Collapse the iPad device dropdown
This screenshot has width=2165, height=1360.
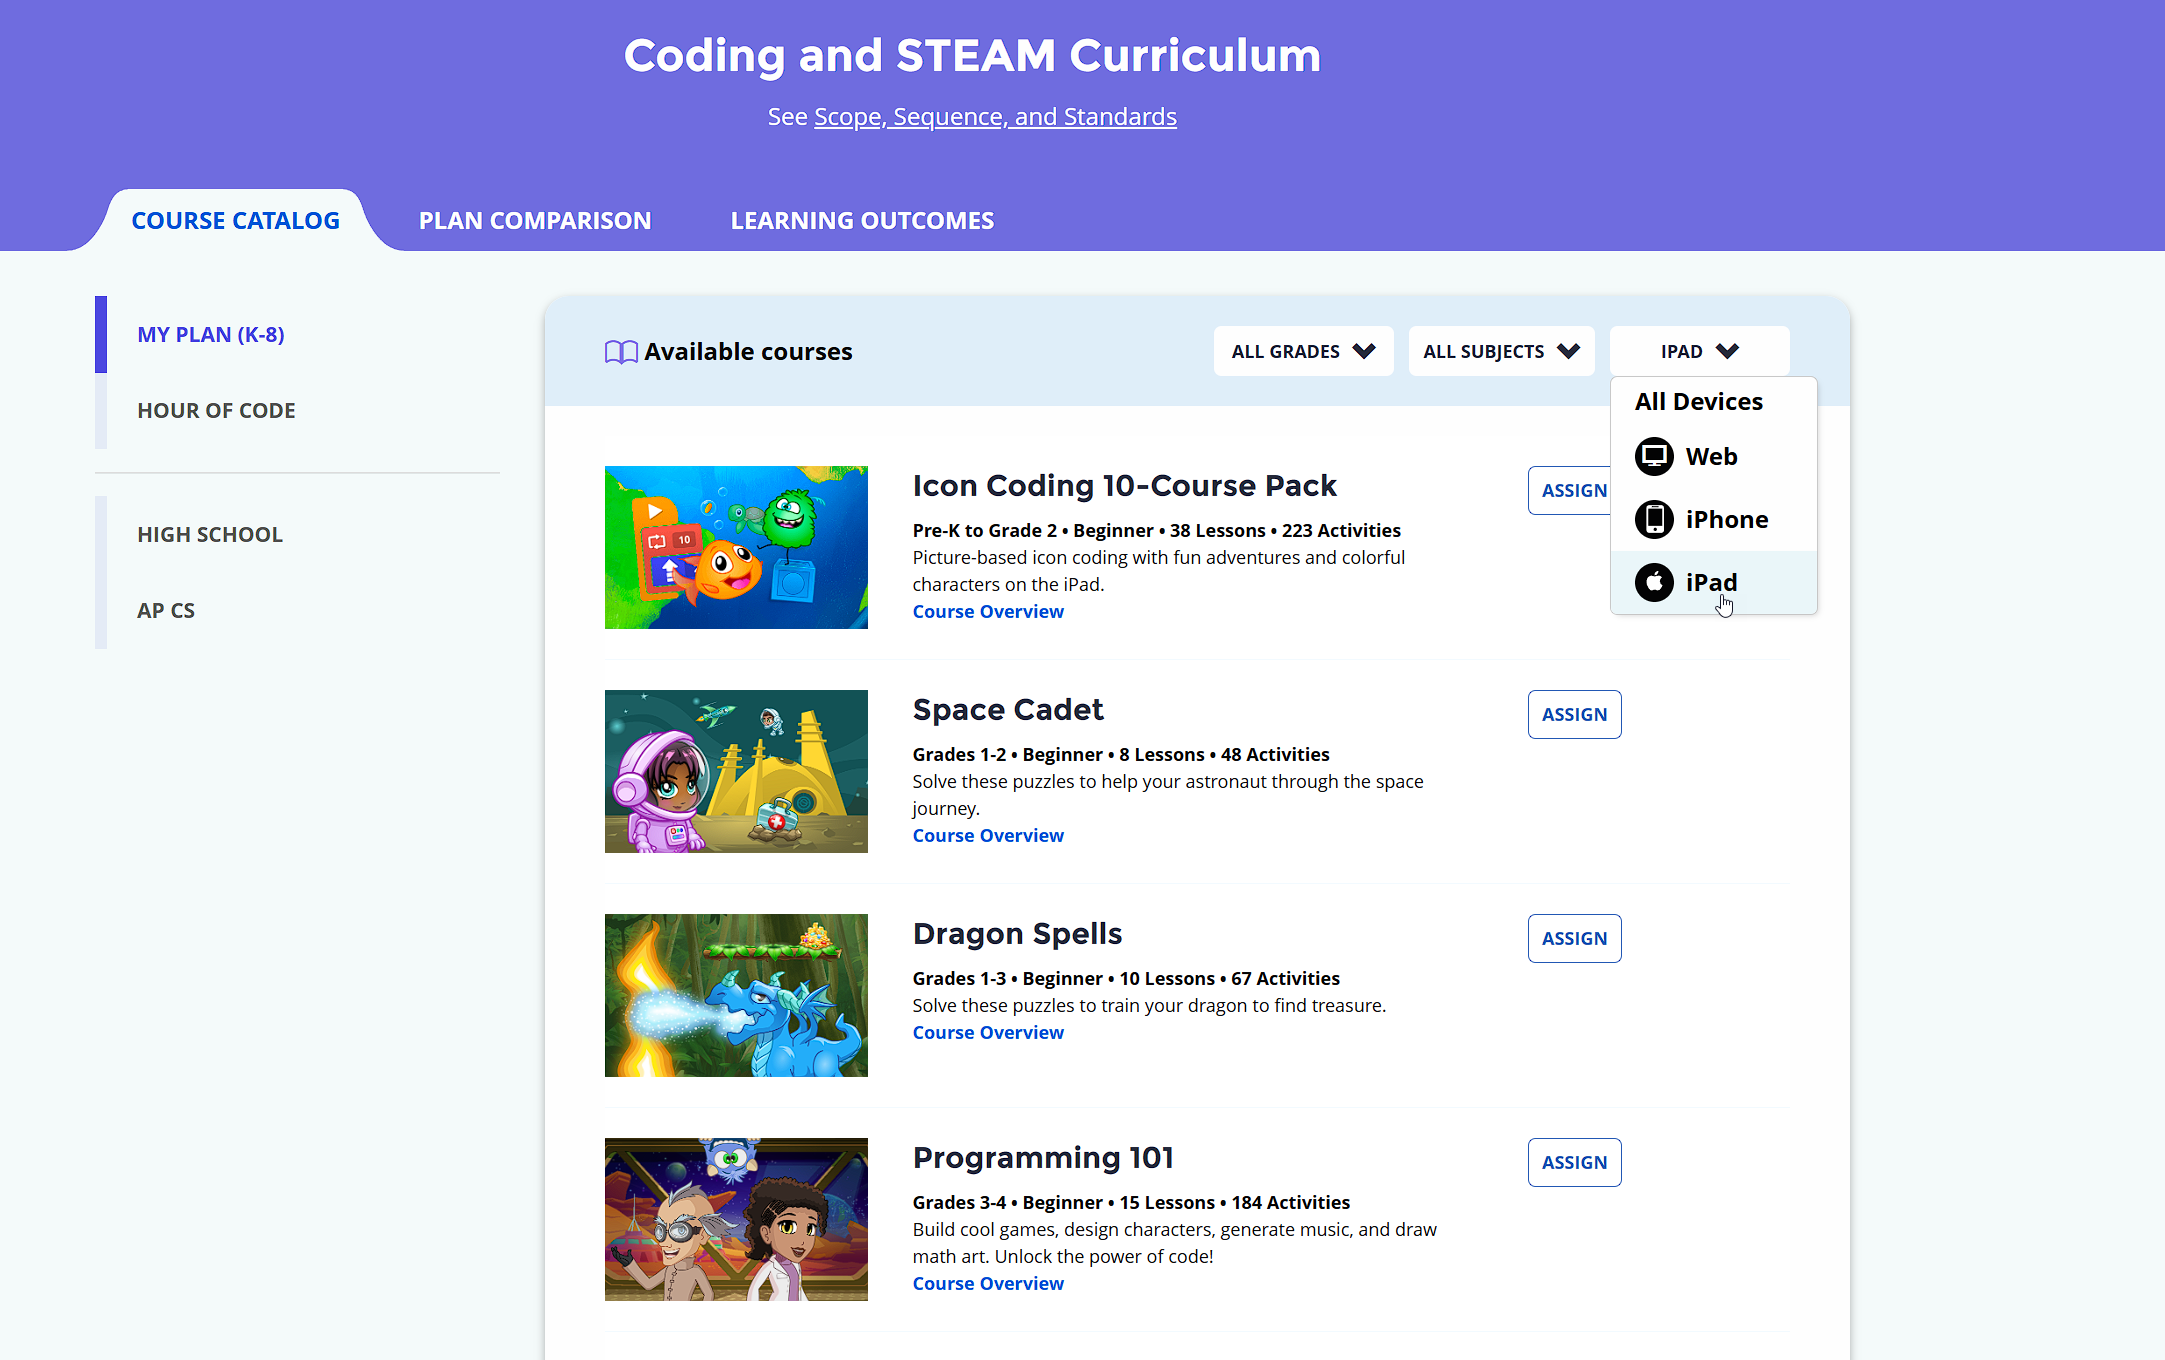(1699, 352)
